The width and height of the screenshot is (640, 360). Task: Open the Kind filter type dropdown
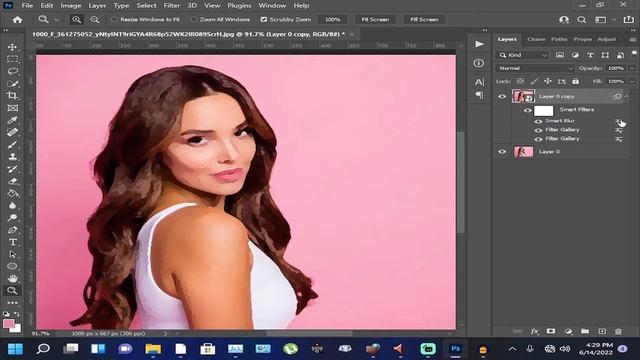tap(523, 55)
